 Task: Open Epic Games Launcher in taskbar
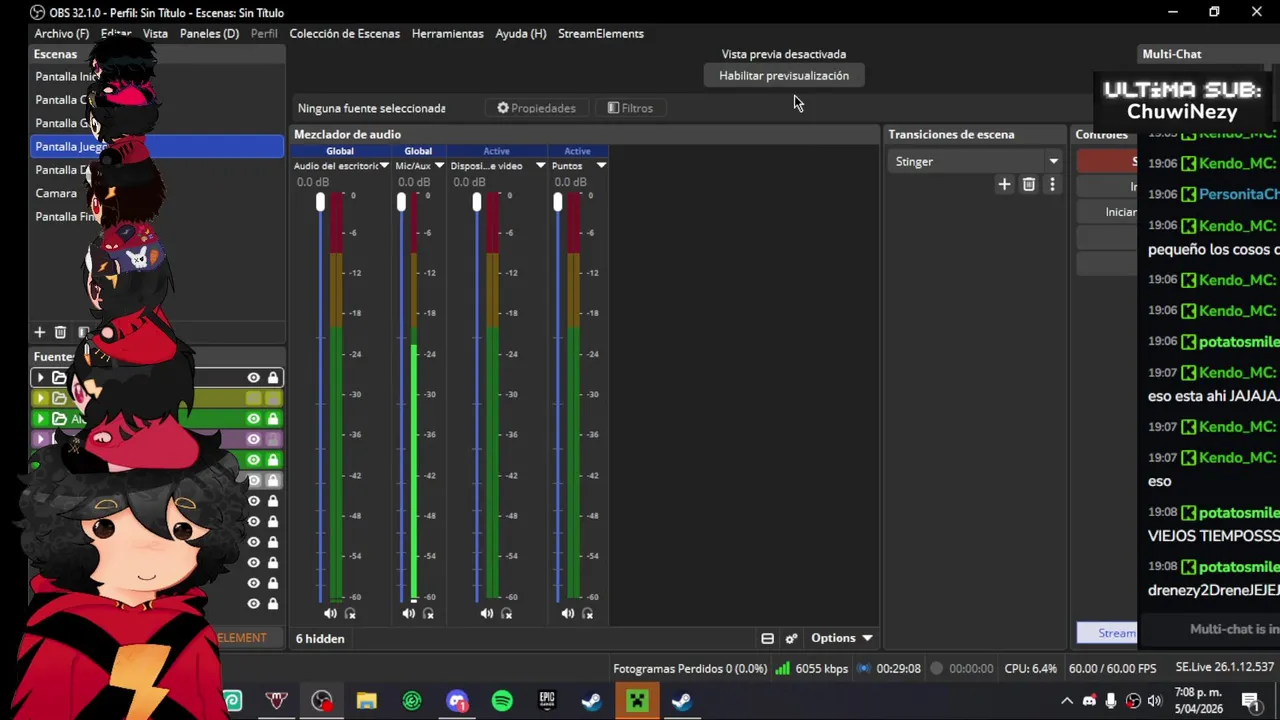point(547,701)
